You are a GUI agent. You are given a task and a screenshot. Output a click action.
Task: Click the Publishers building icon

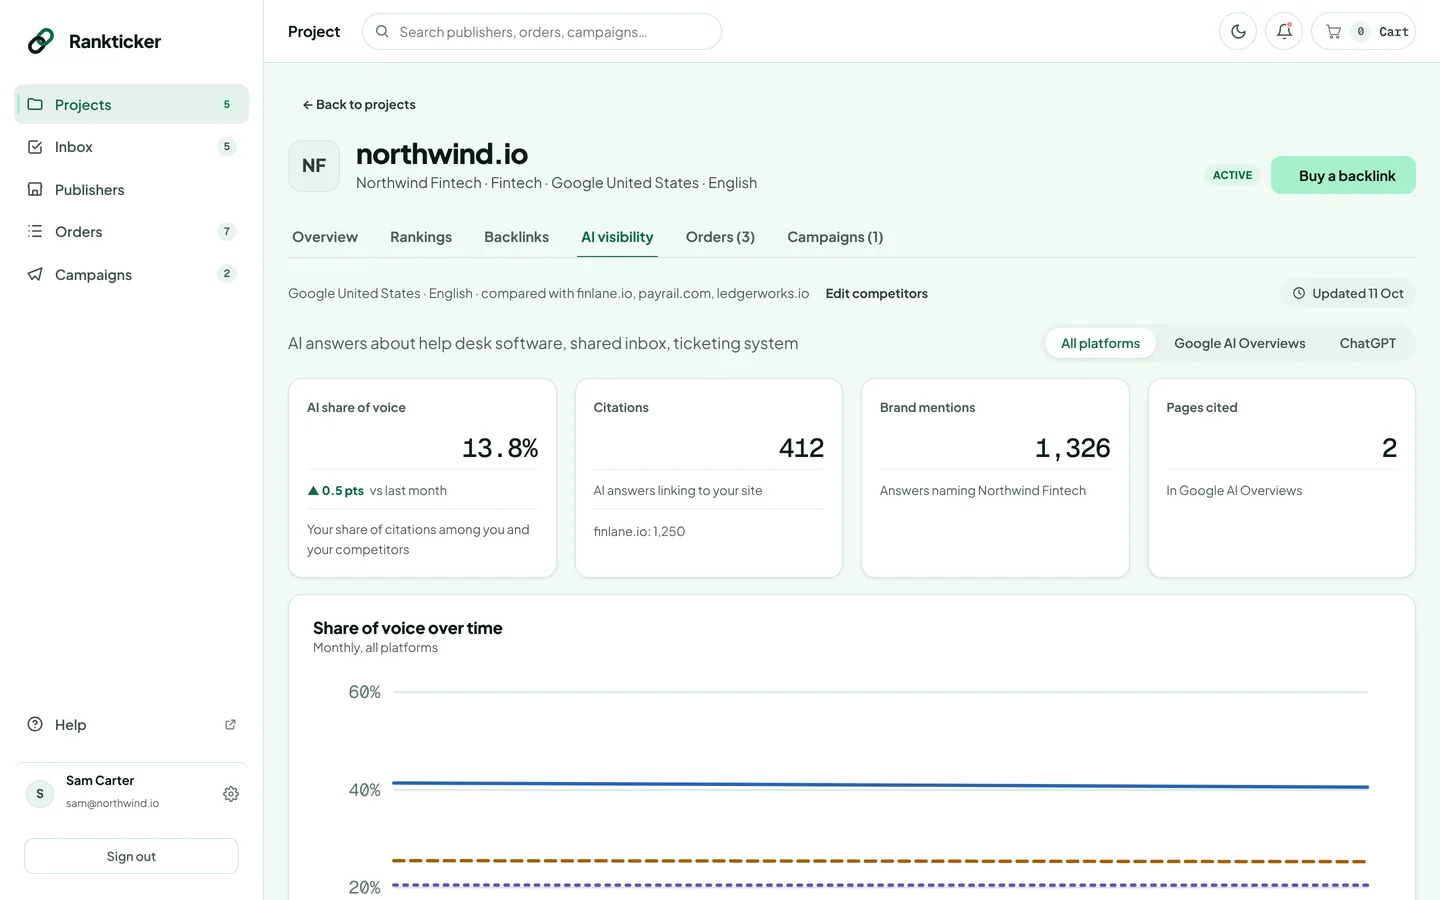[x=35, y=189]
